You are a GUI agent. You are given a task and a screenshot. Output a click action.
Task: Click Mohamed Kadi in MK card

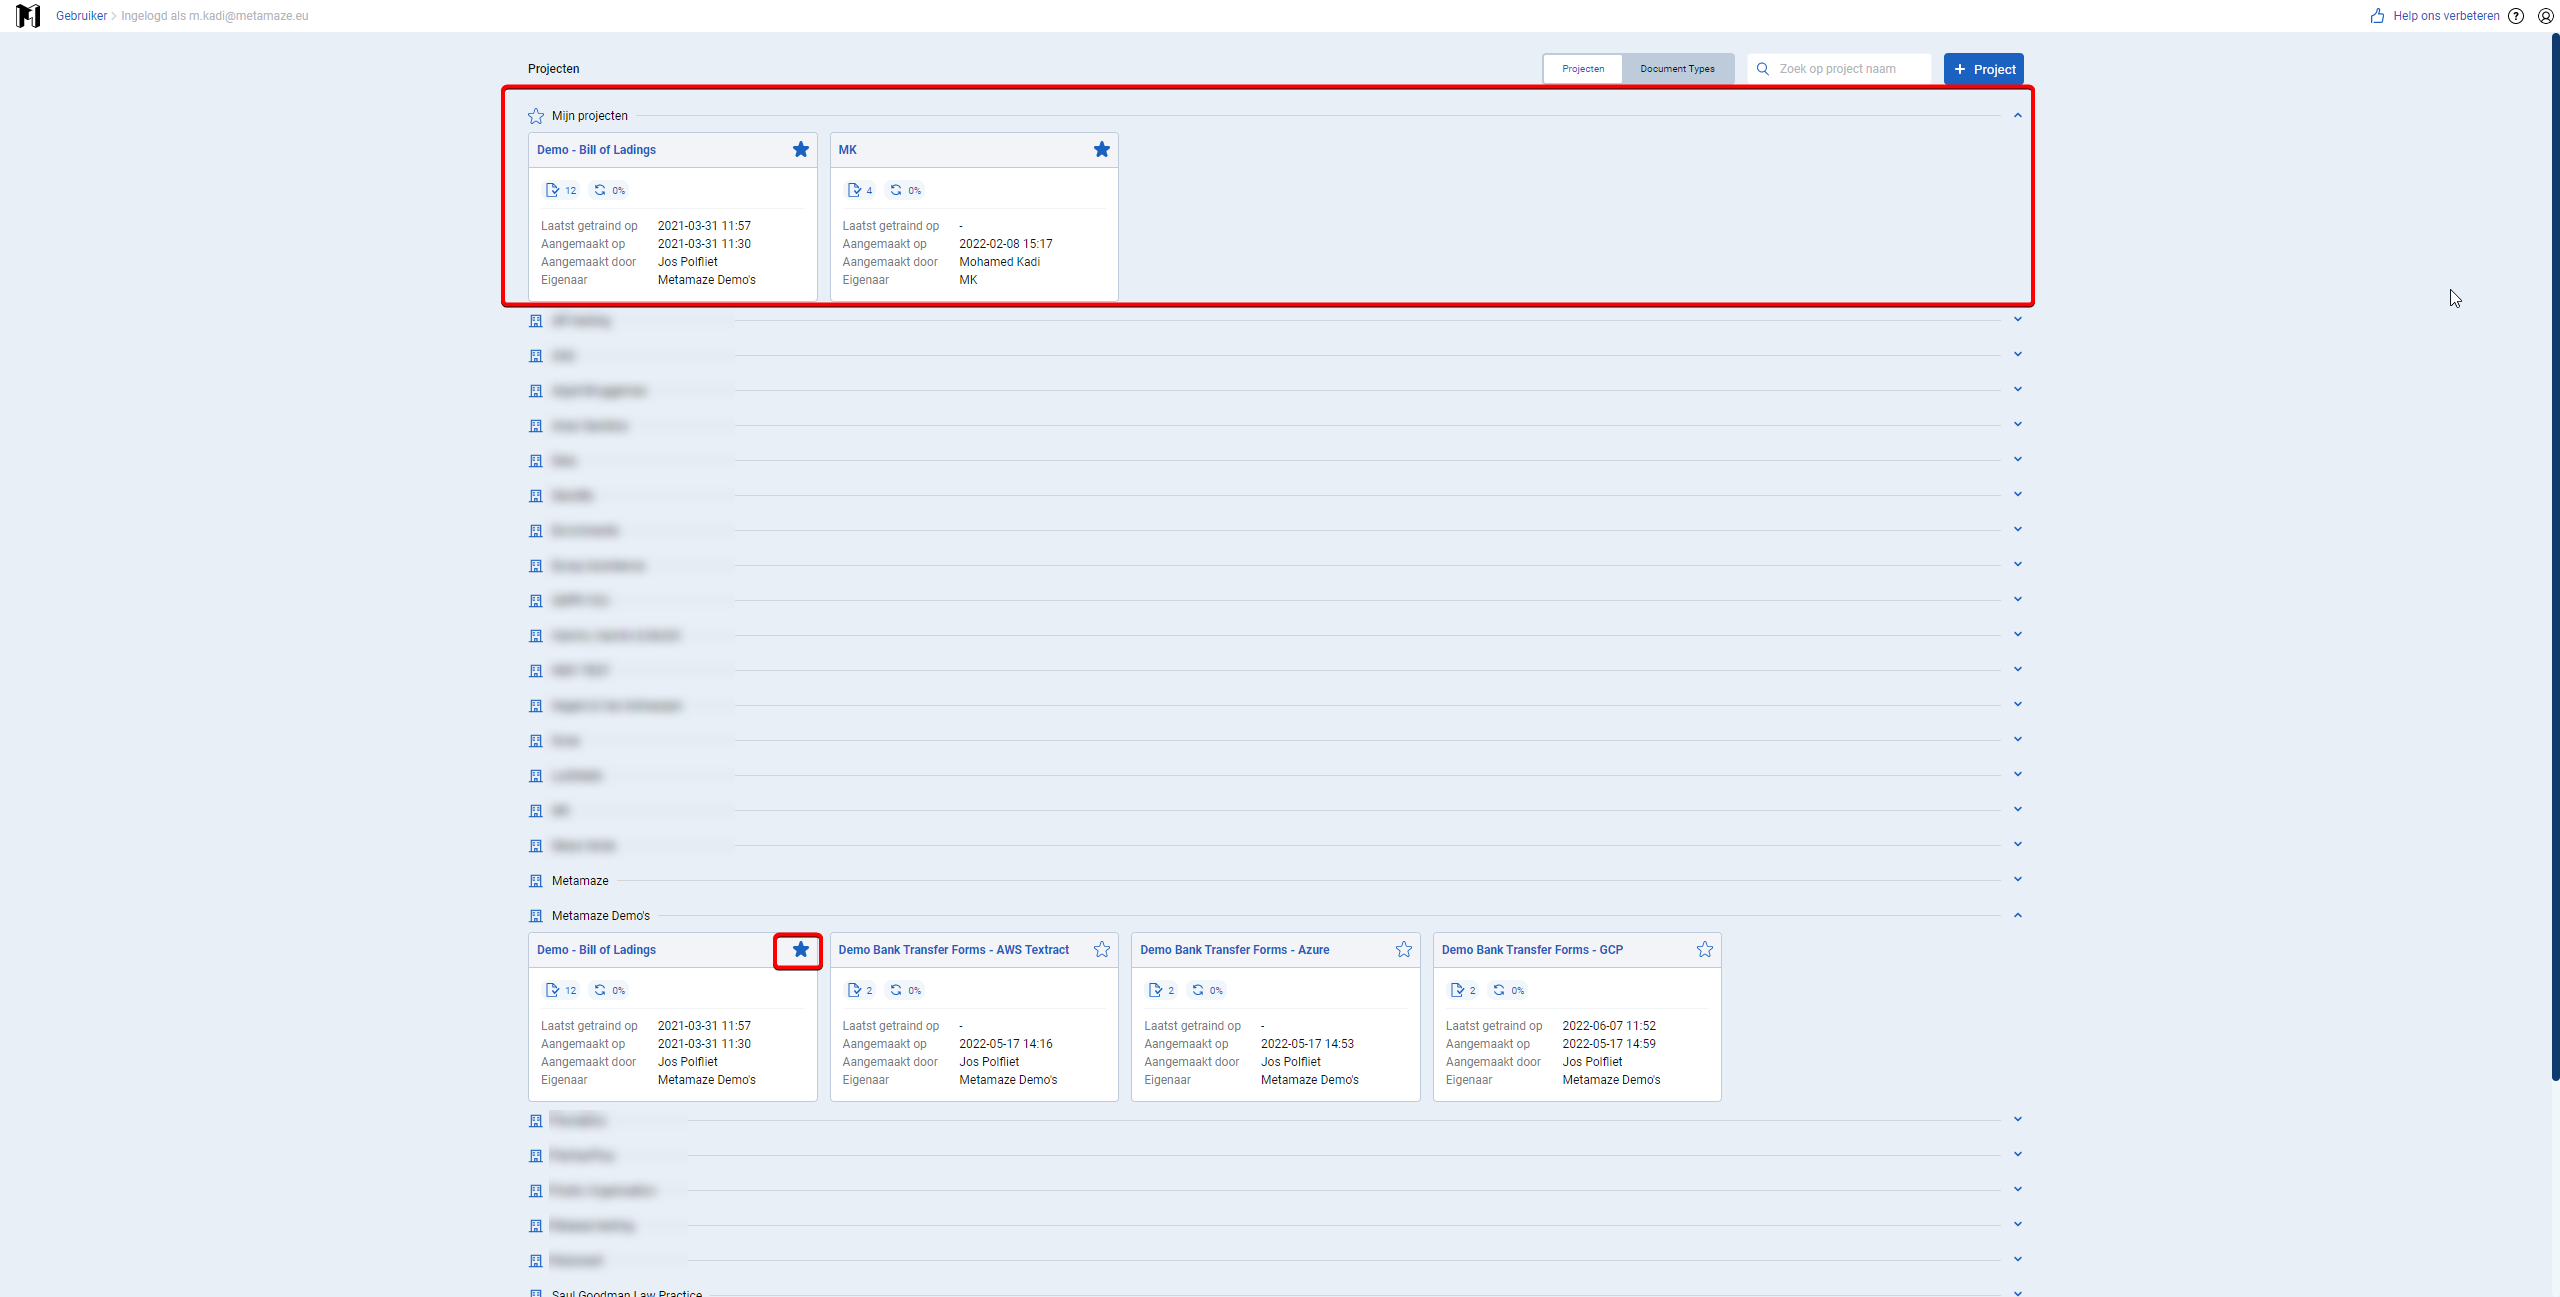click(x=999, y=262)
